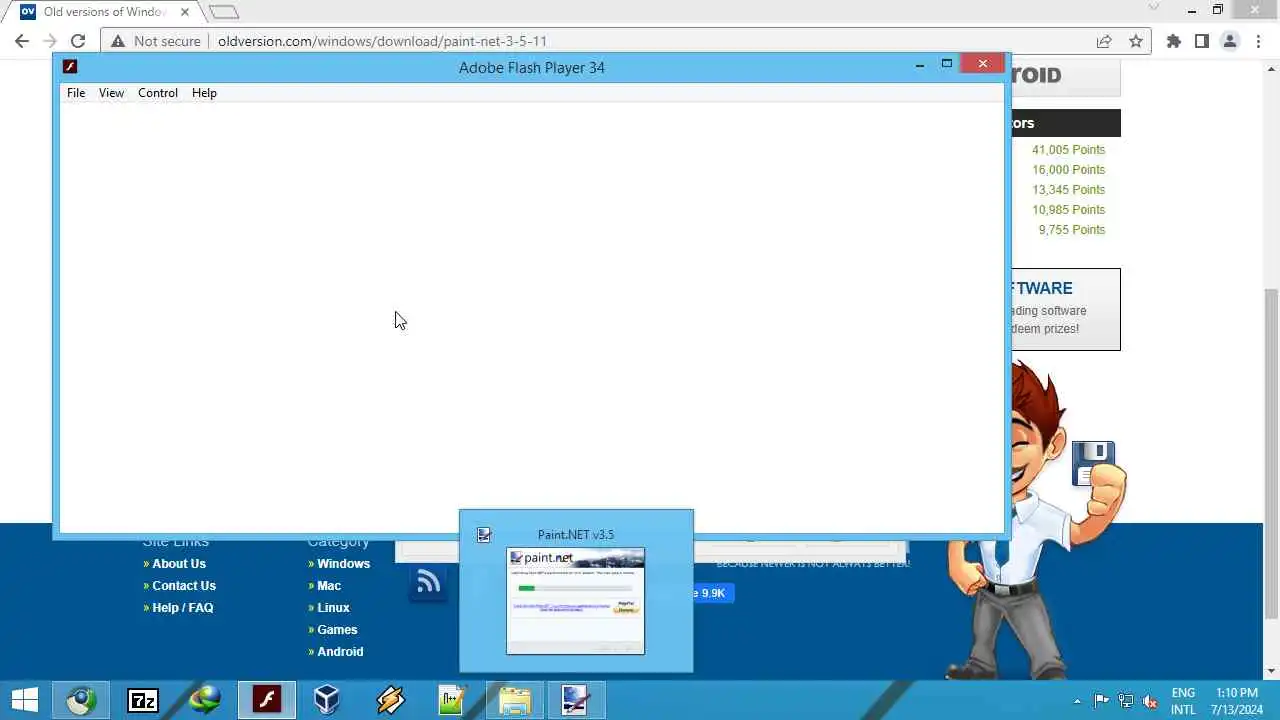Open the tab search chevron in browser
This screenshot has height=720, width=1280.
click(x=1154, y=8)
